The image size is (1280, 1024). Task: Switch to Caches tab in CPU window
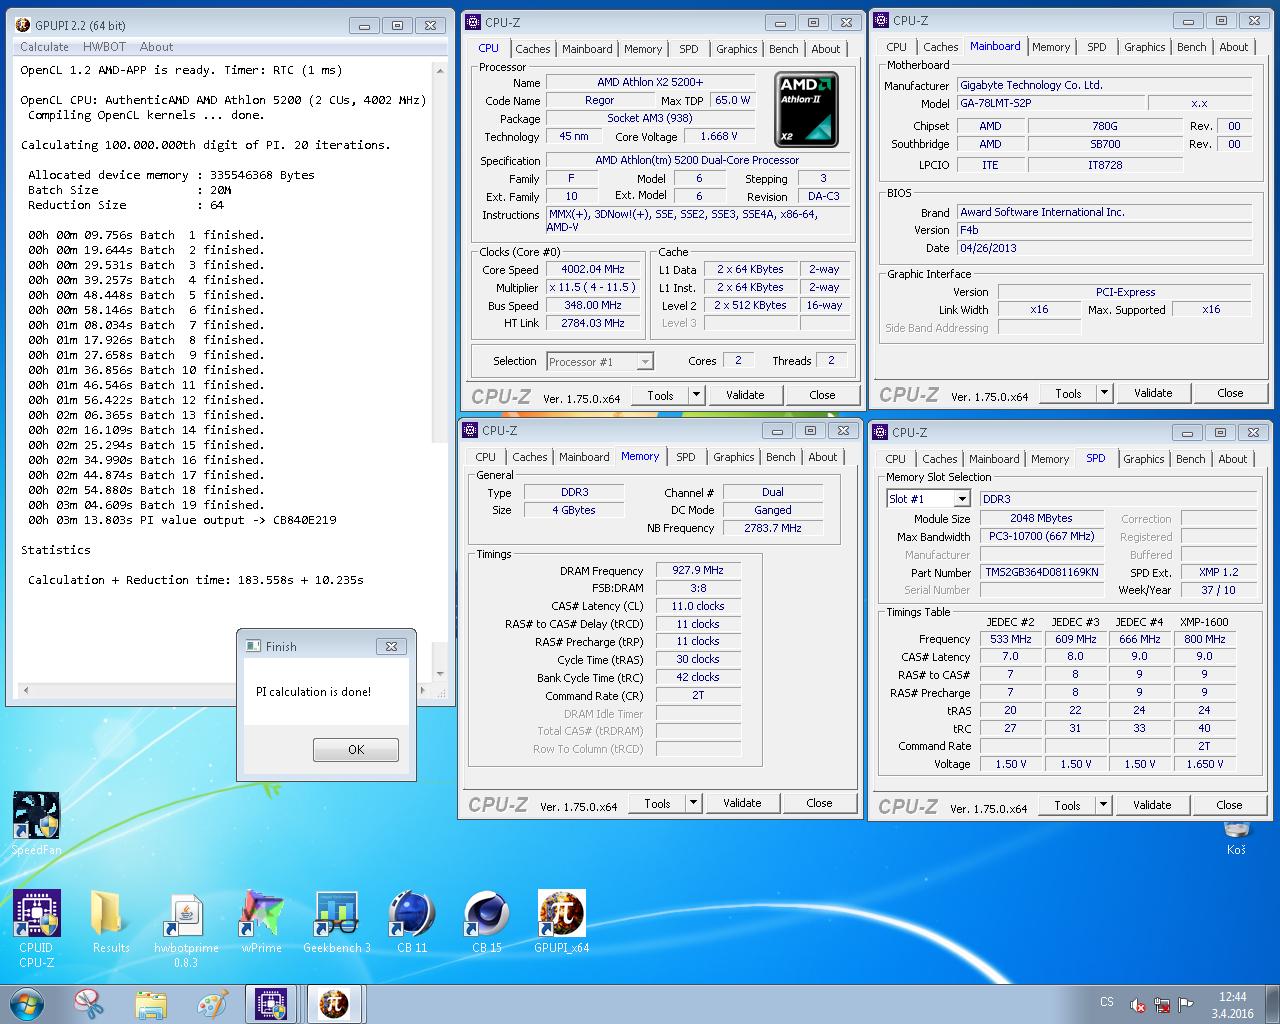[532, 49]
